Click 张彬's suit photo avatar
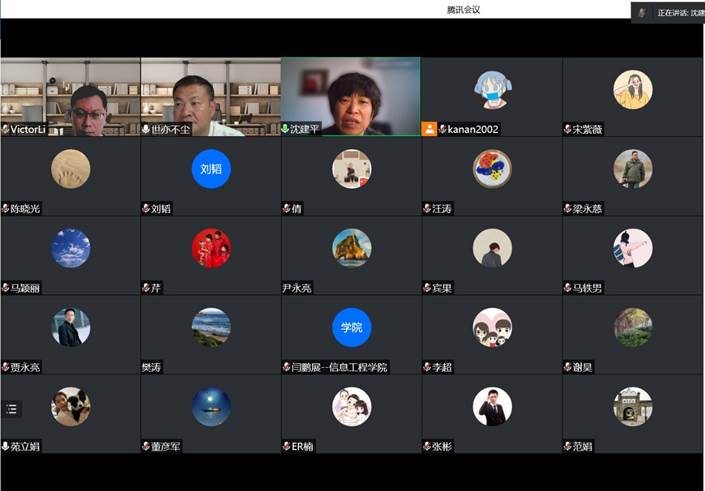The width and height of the screenshot is (705, 491). (492, 406)
